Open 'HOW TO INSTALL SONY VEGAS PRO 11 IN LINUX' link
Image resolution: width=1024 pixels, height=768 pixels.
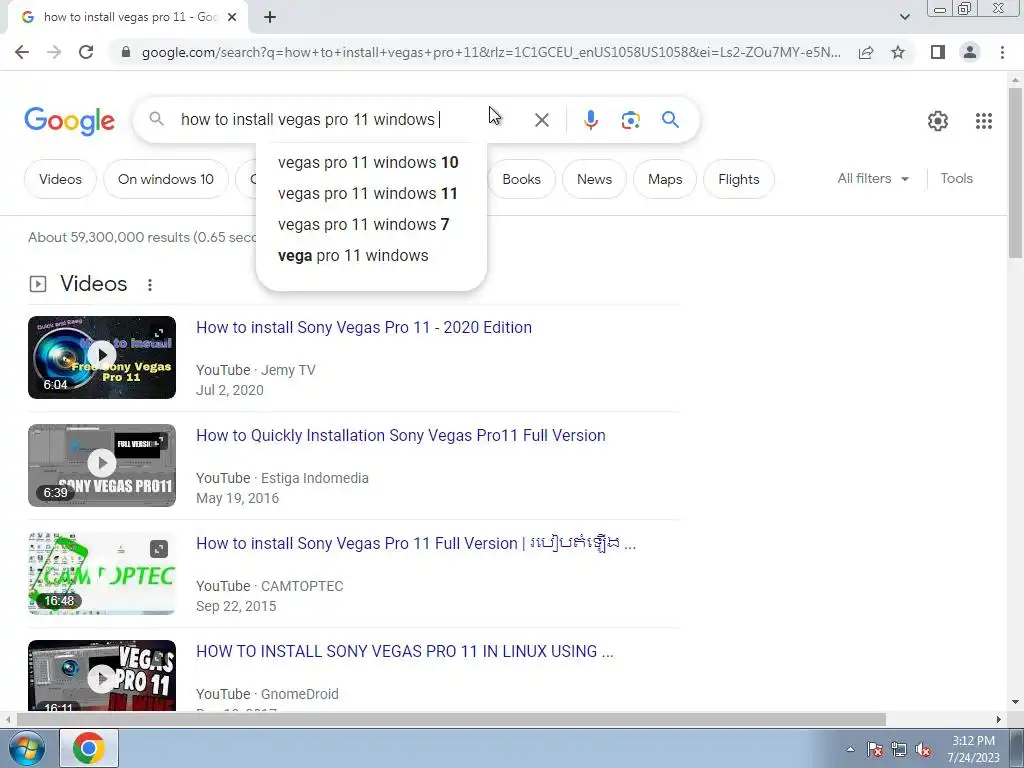[x=404, y=652]
